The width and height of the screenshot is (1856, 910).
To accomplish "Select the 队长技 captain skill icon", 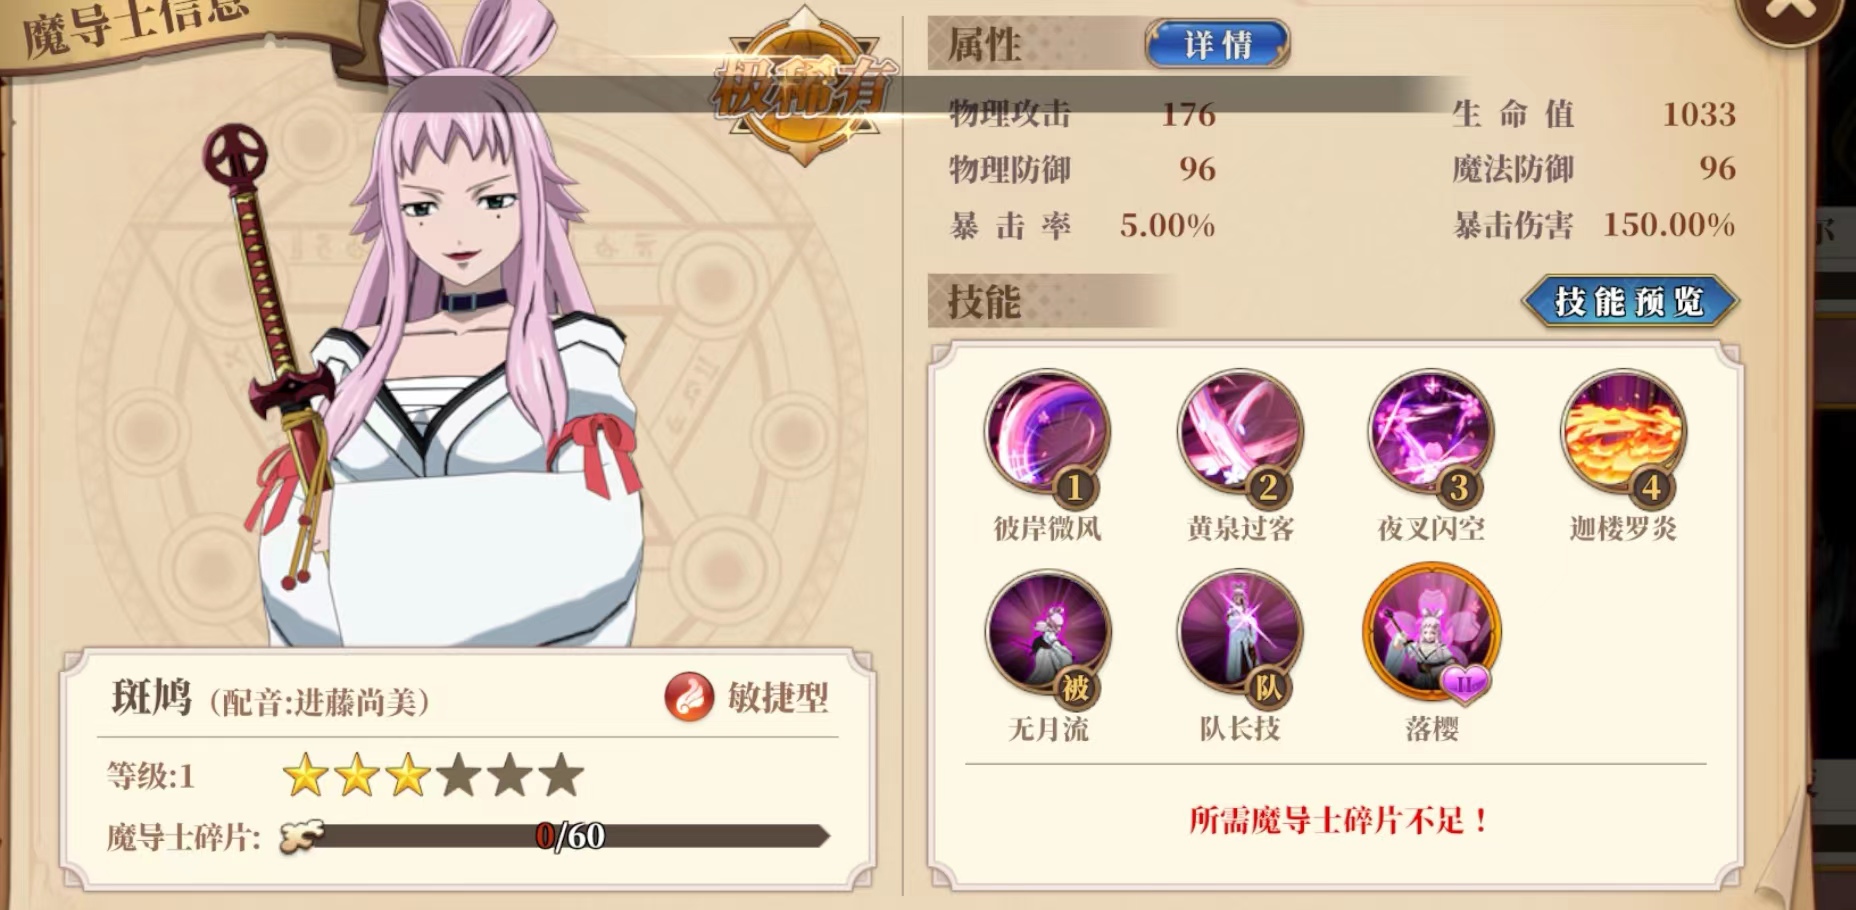I will pyautogui.click(x=1240, y=633).
